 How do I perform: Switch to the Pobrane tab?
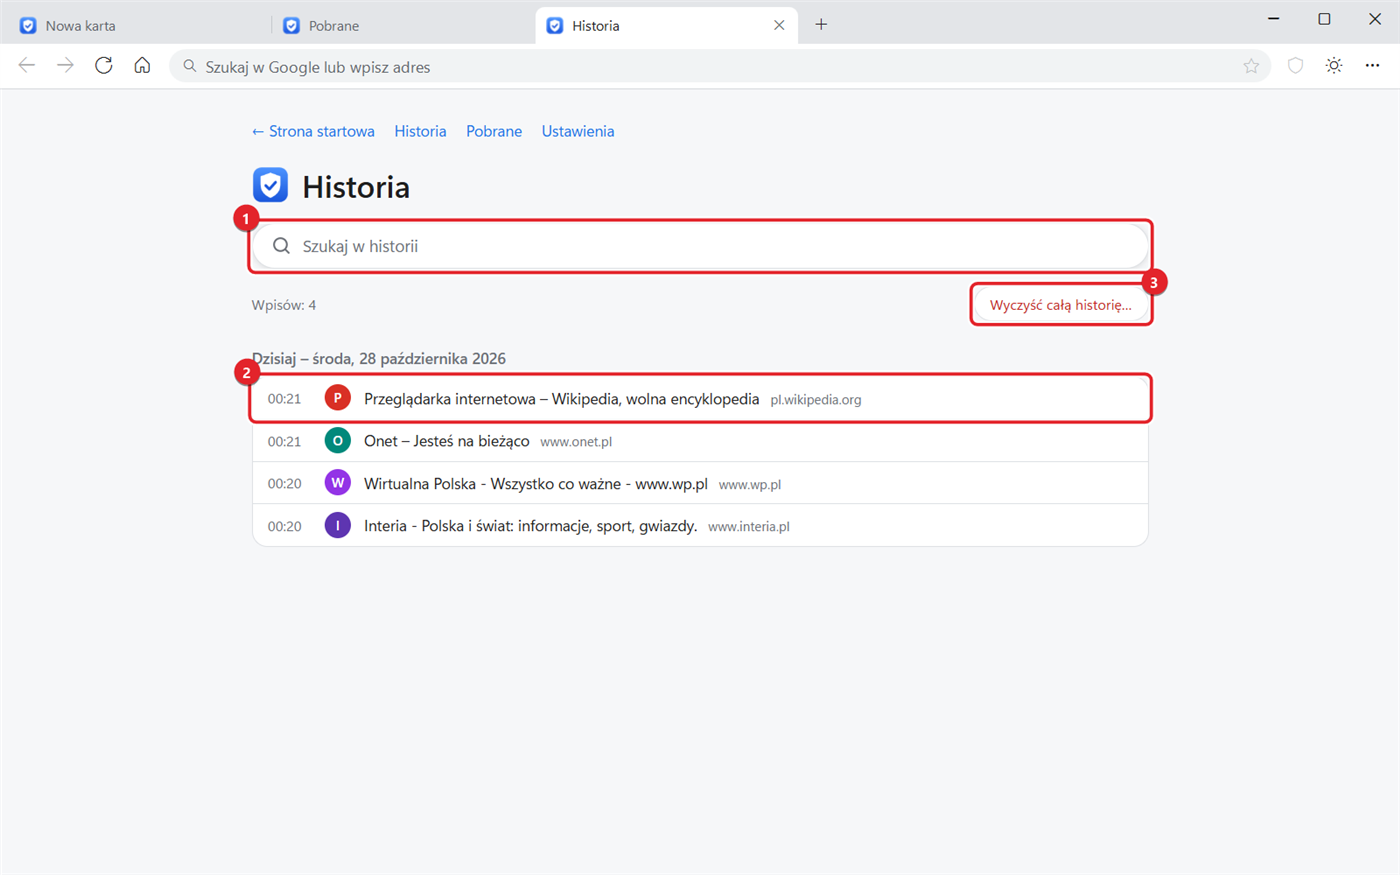click(403, 25)
